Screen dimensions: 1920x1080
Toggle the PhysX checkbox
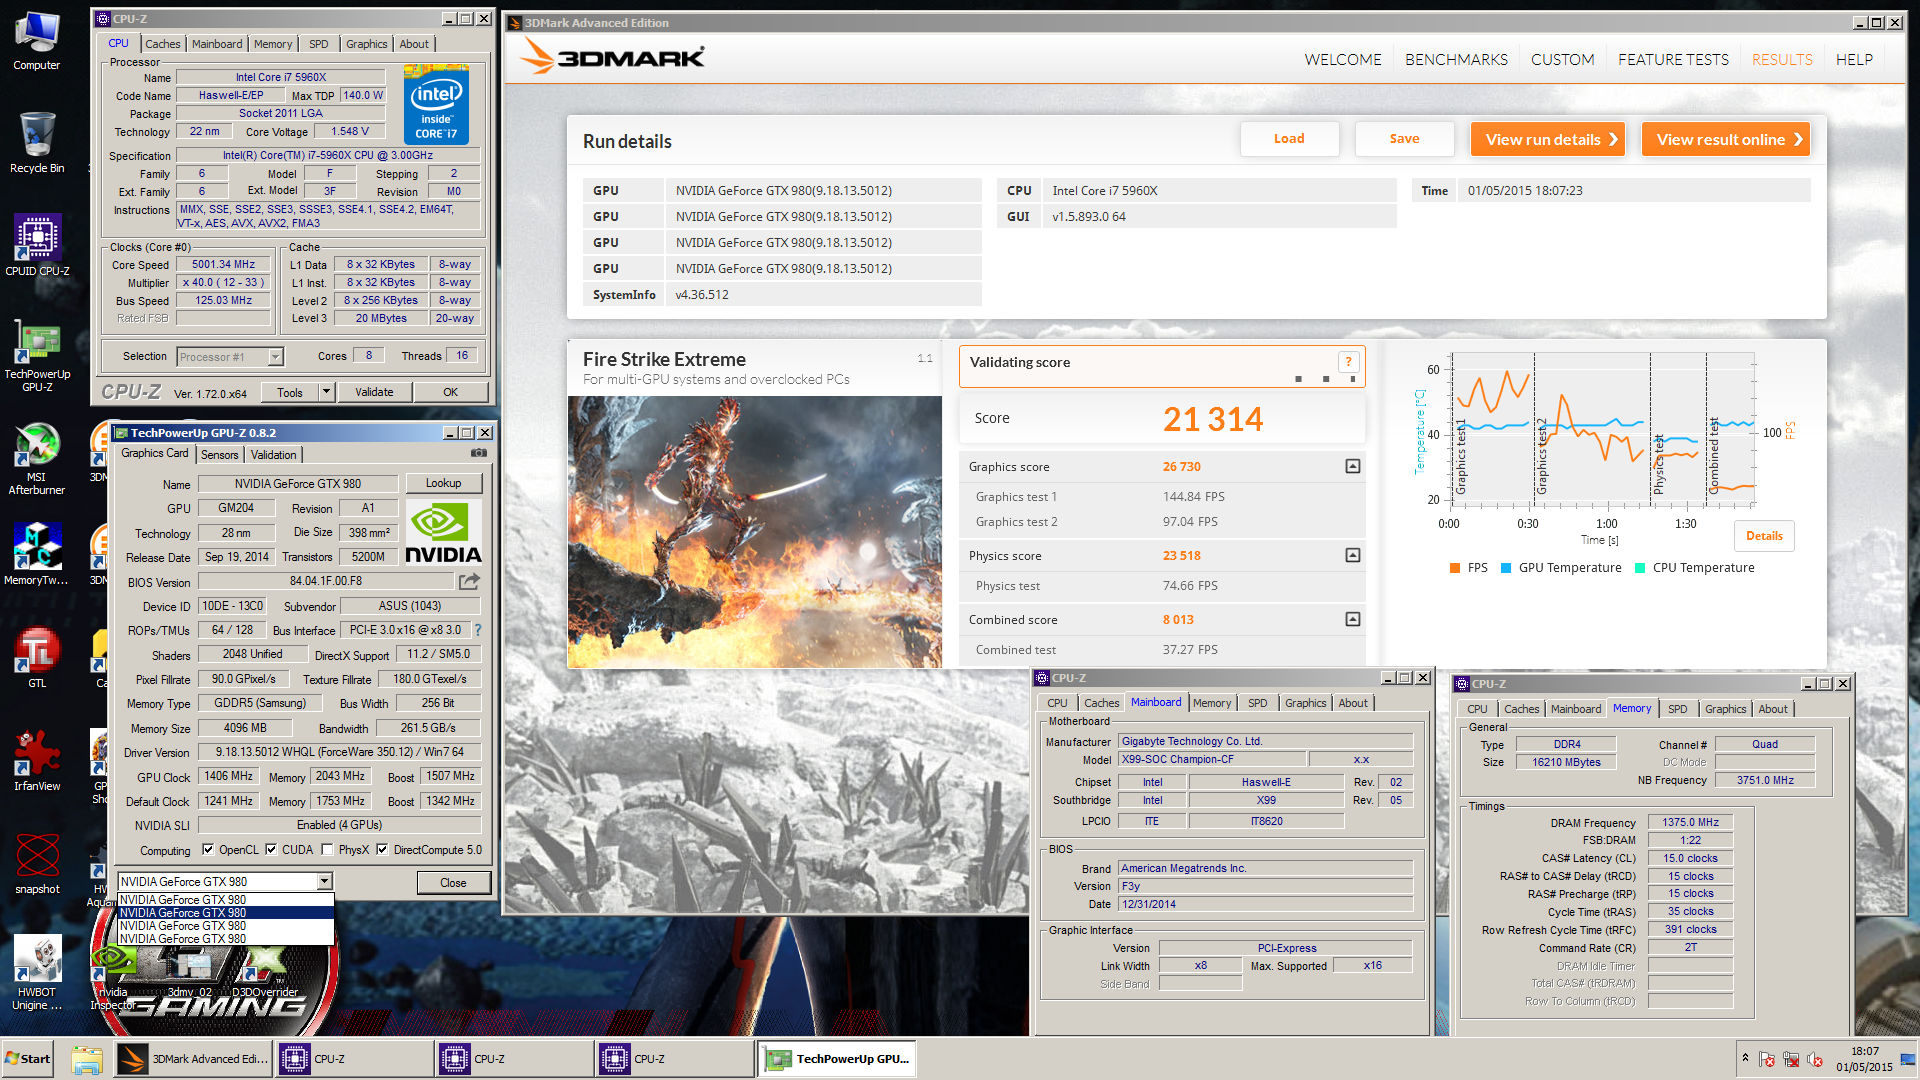click(327, 850)
